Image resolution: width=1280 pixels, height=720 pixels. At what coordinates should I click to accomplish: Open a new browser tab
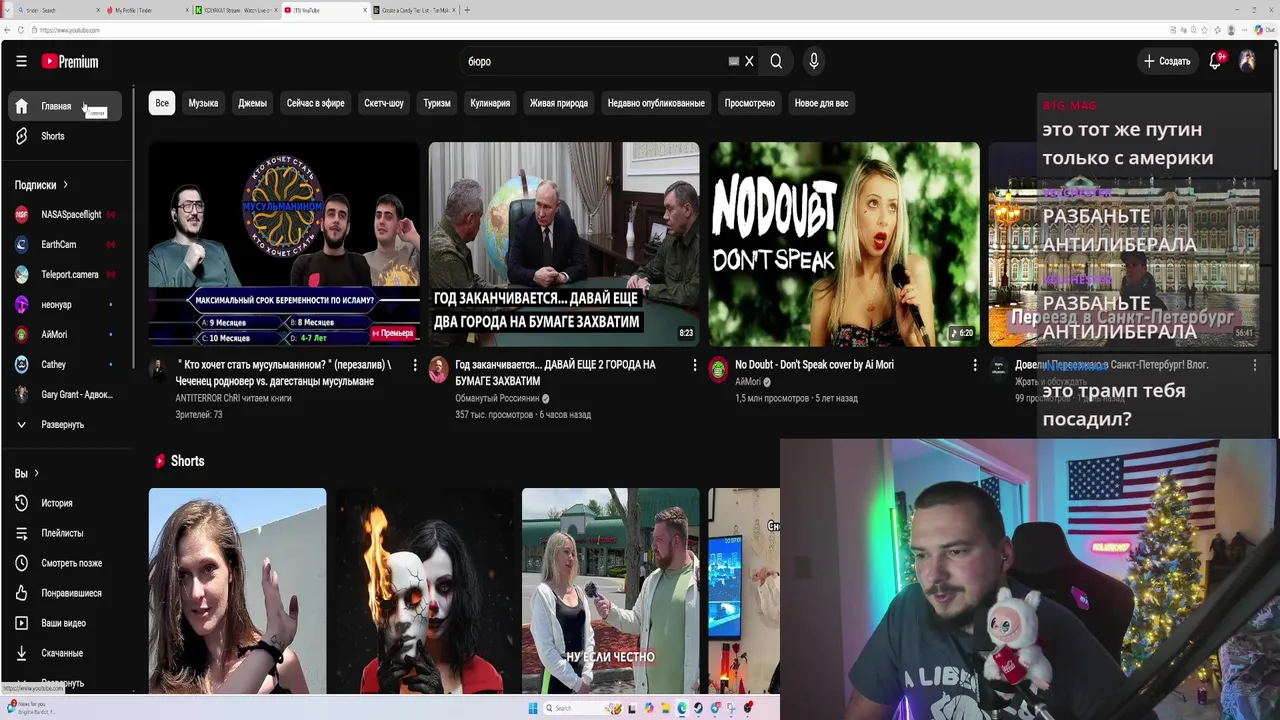coord(467,10)
